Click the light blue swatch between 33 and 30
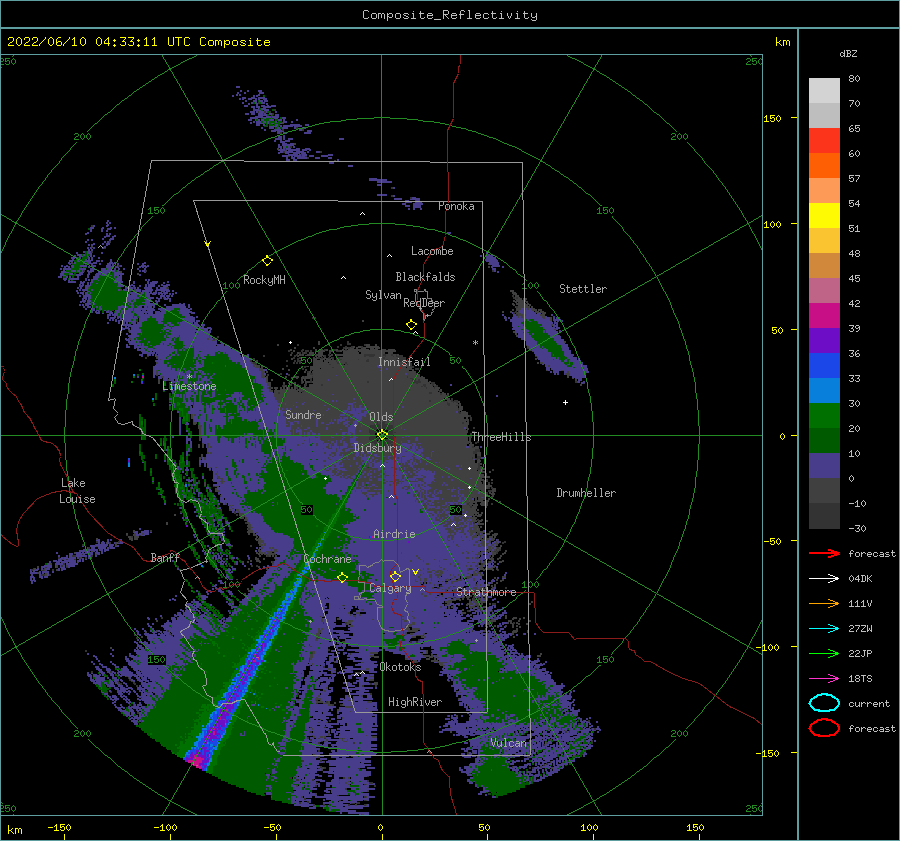Viewport: 900px width, 841px height. (824, 391)
